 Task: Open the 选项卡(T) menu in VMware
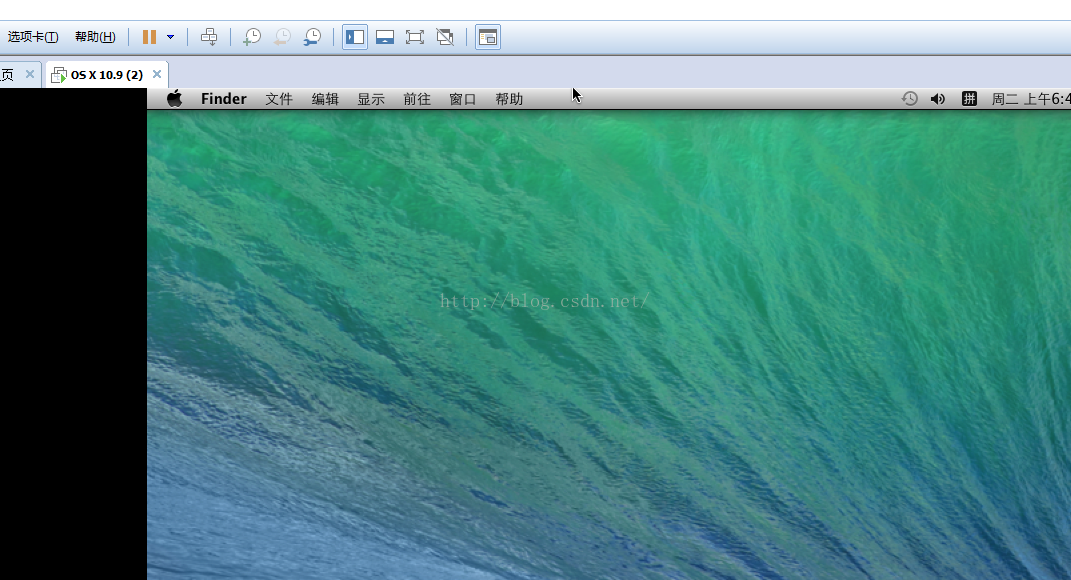[33, 37]
